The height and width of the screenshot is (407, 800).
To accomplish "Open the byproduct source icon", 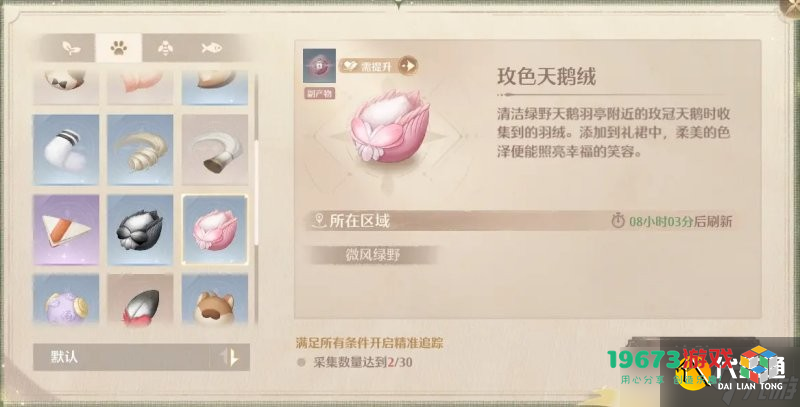I will tap(319, 66).
